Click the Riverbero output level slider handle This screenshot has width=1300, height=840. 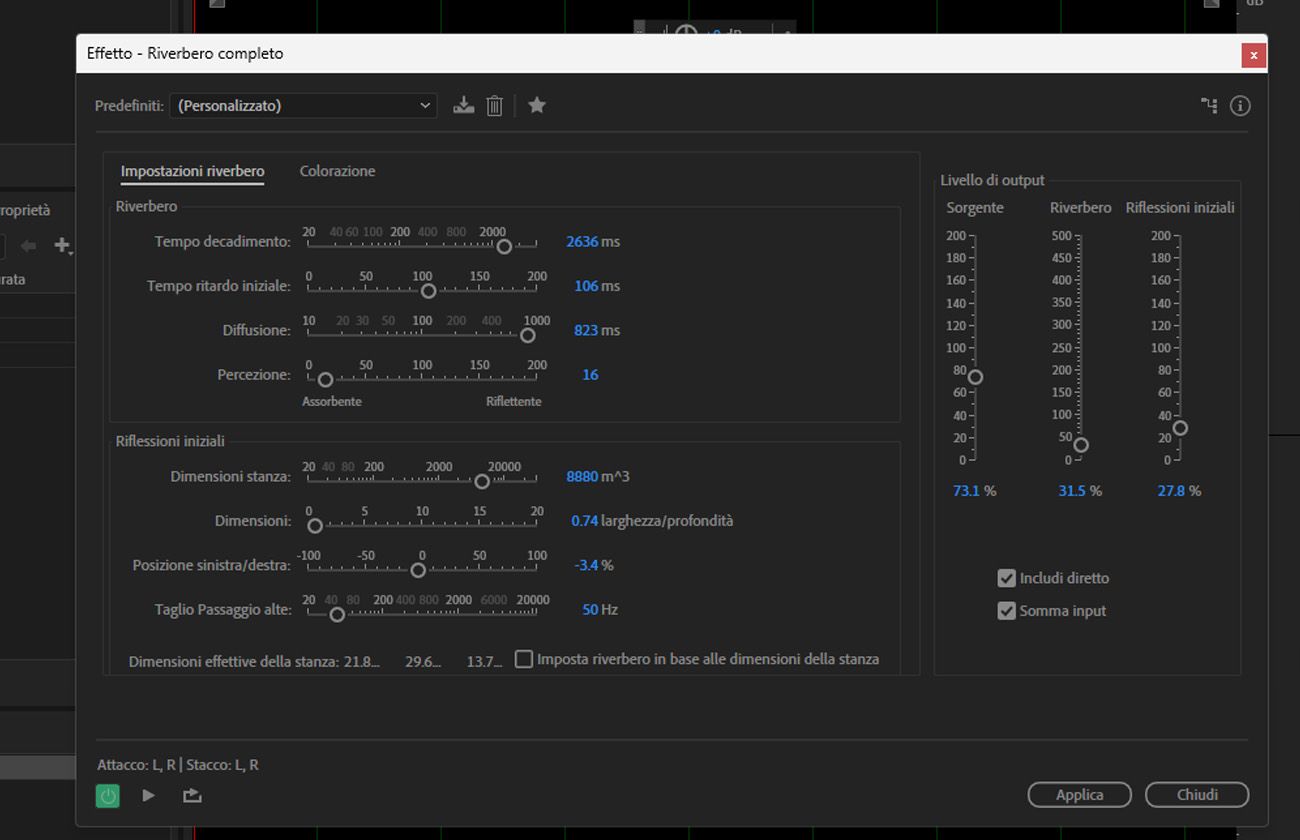pos(1081,445)
